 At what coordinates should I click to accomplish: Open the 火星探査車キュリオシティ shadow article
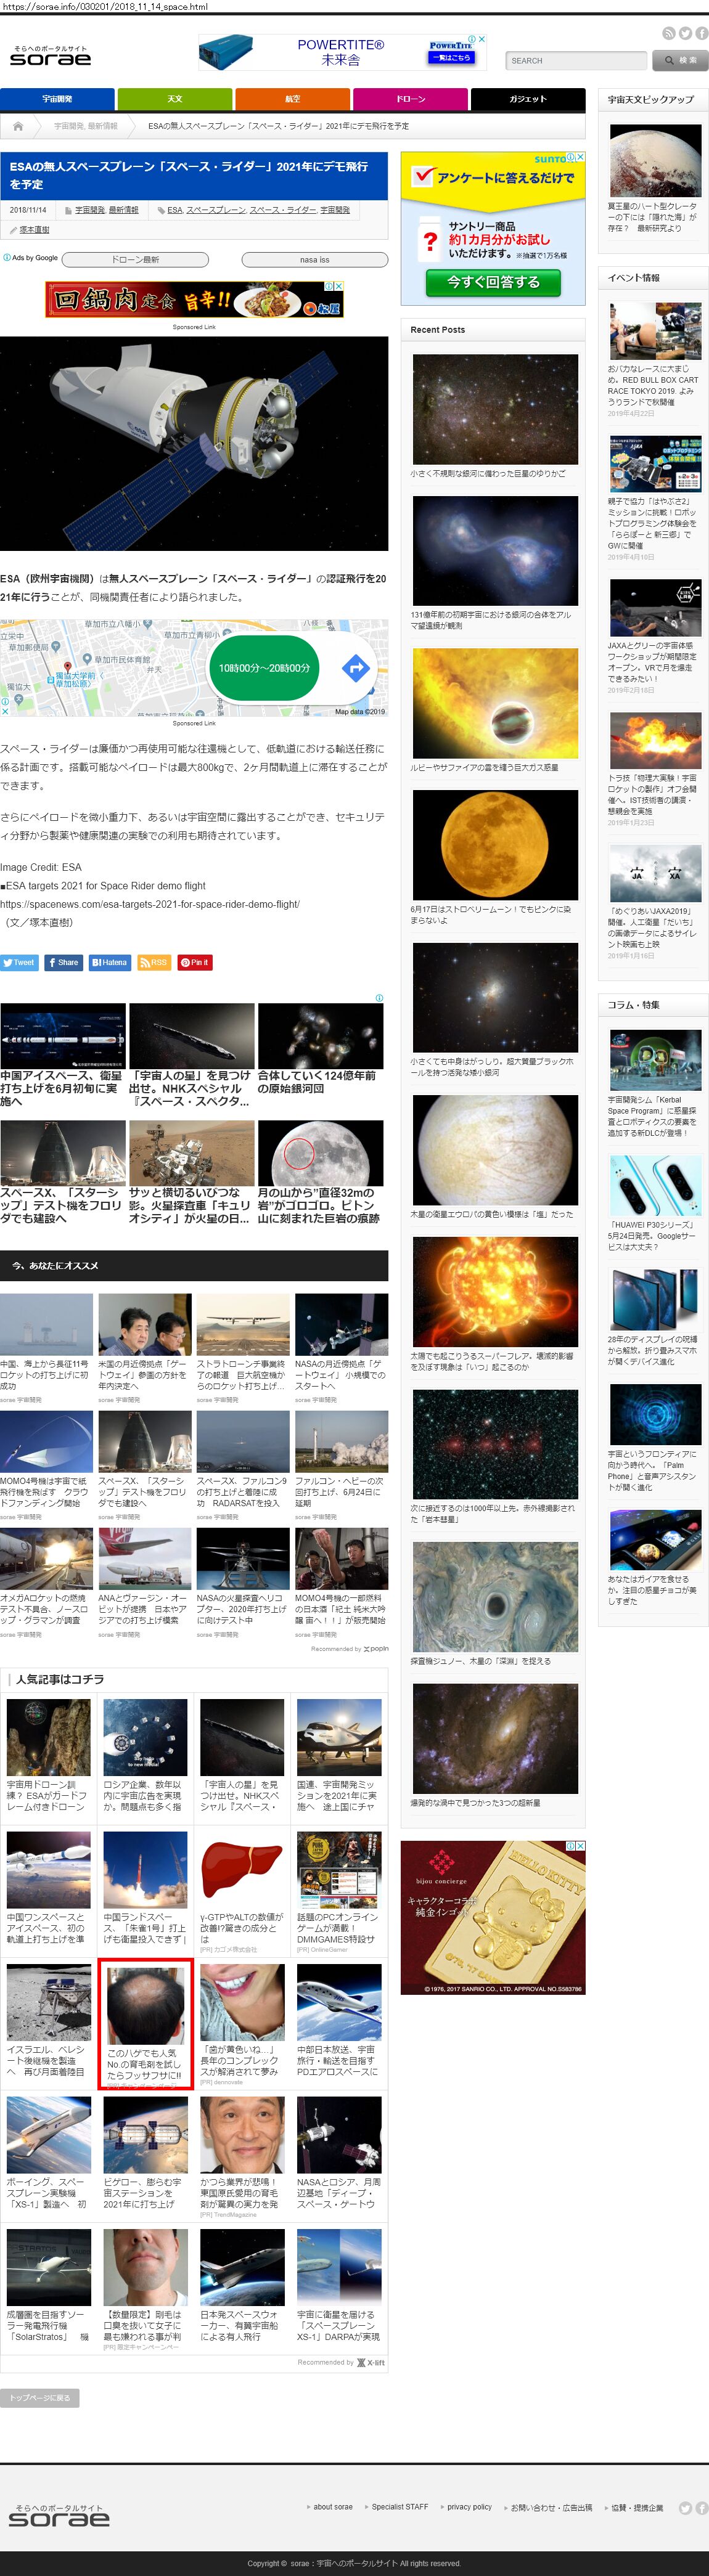click(x=192, y=1172)
